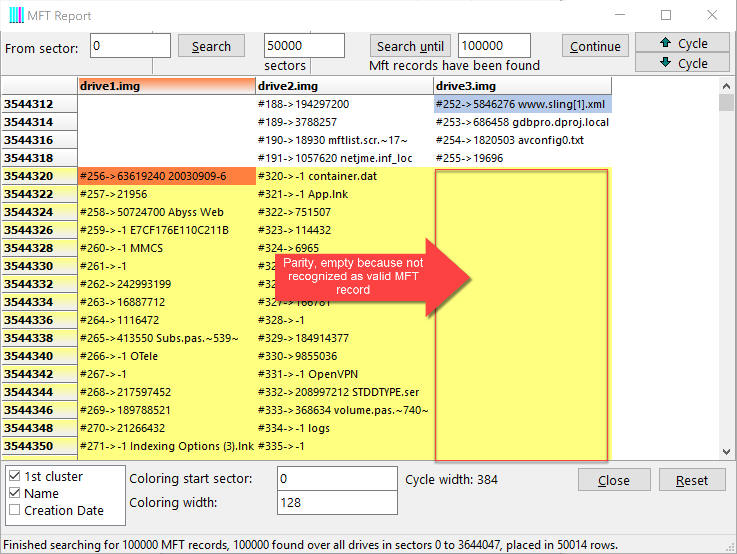The image size is (737, 554).
Task: Click the Reset button
Action: click(692, 480)
